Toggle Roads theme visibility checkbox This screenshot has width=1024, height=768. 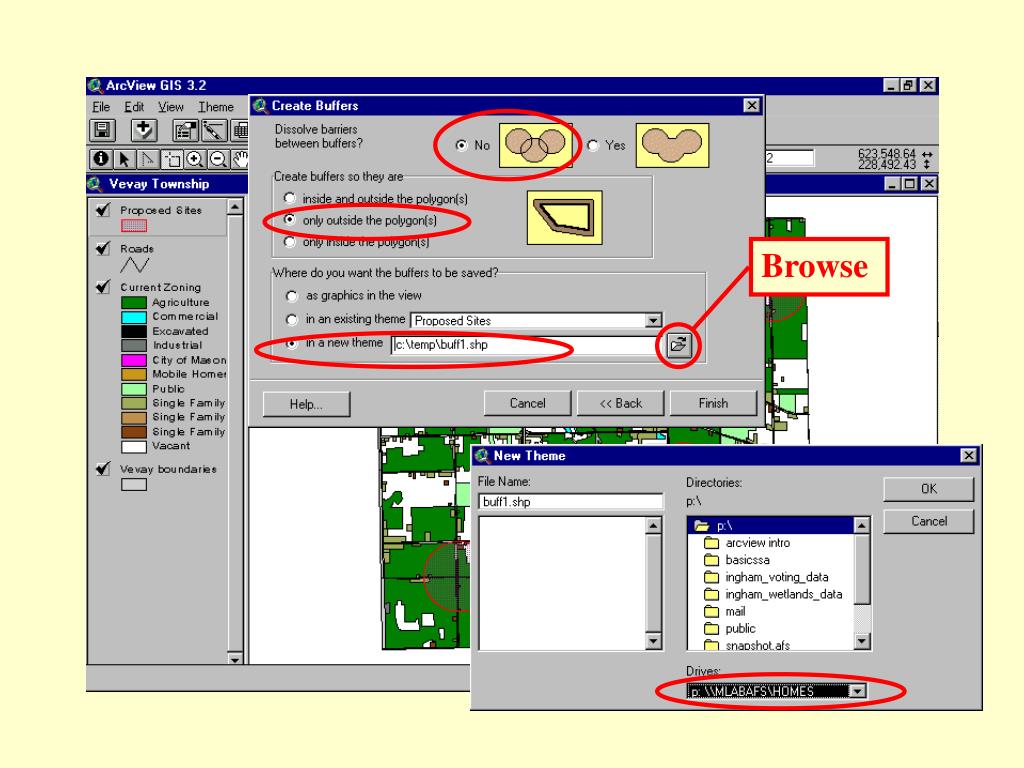[103, 248]
